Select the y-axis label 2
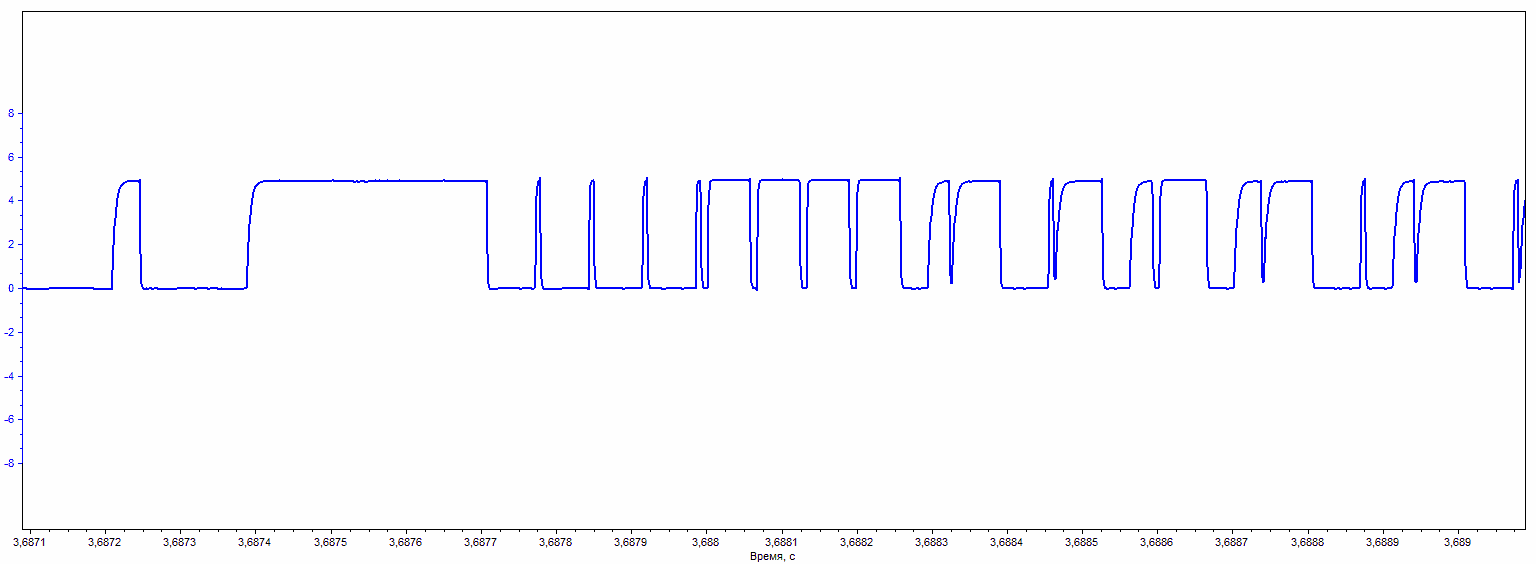 point(11,245)
